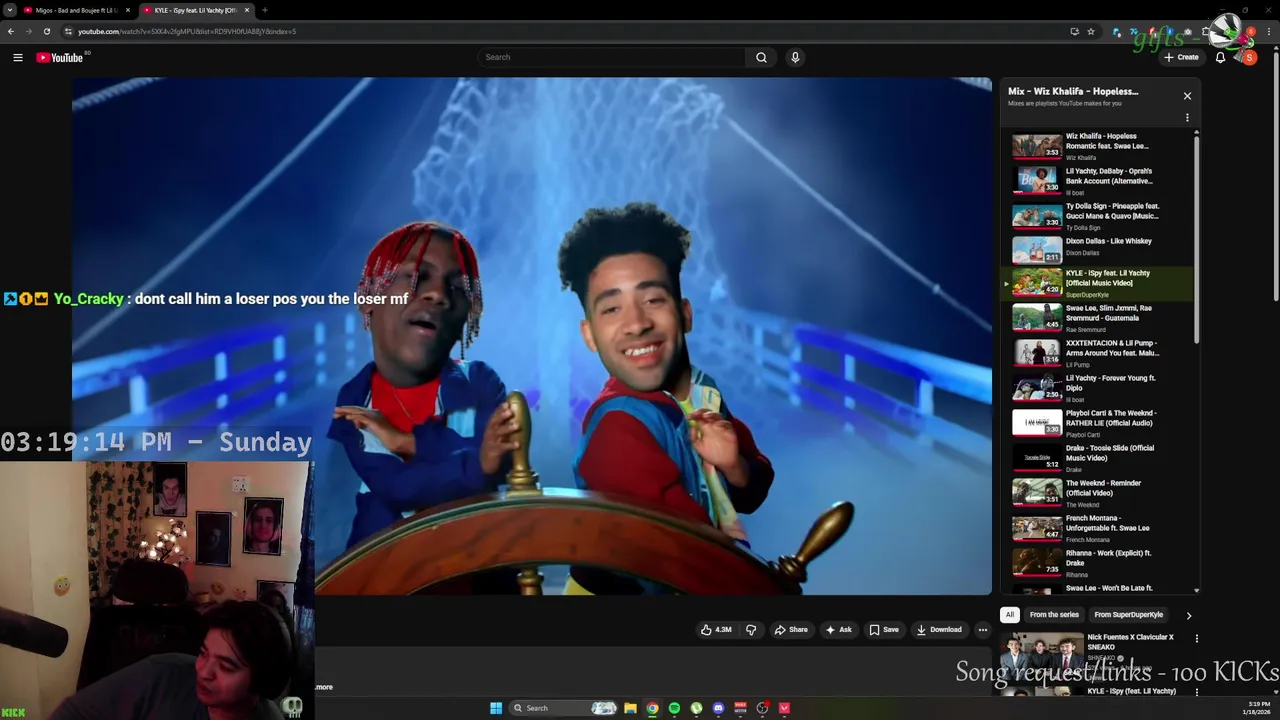The height and width of the screenshot is (720, 1280).
Task: Click the search magnifier button
Action: coord(761,57)
